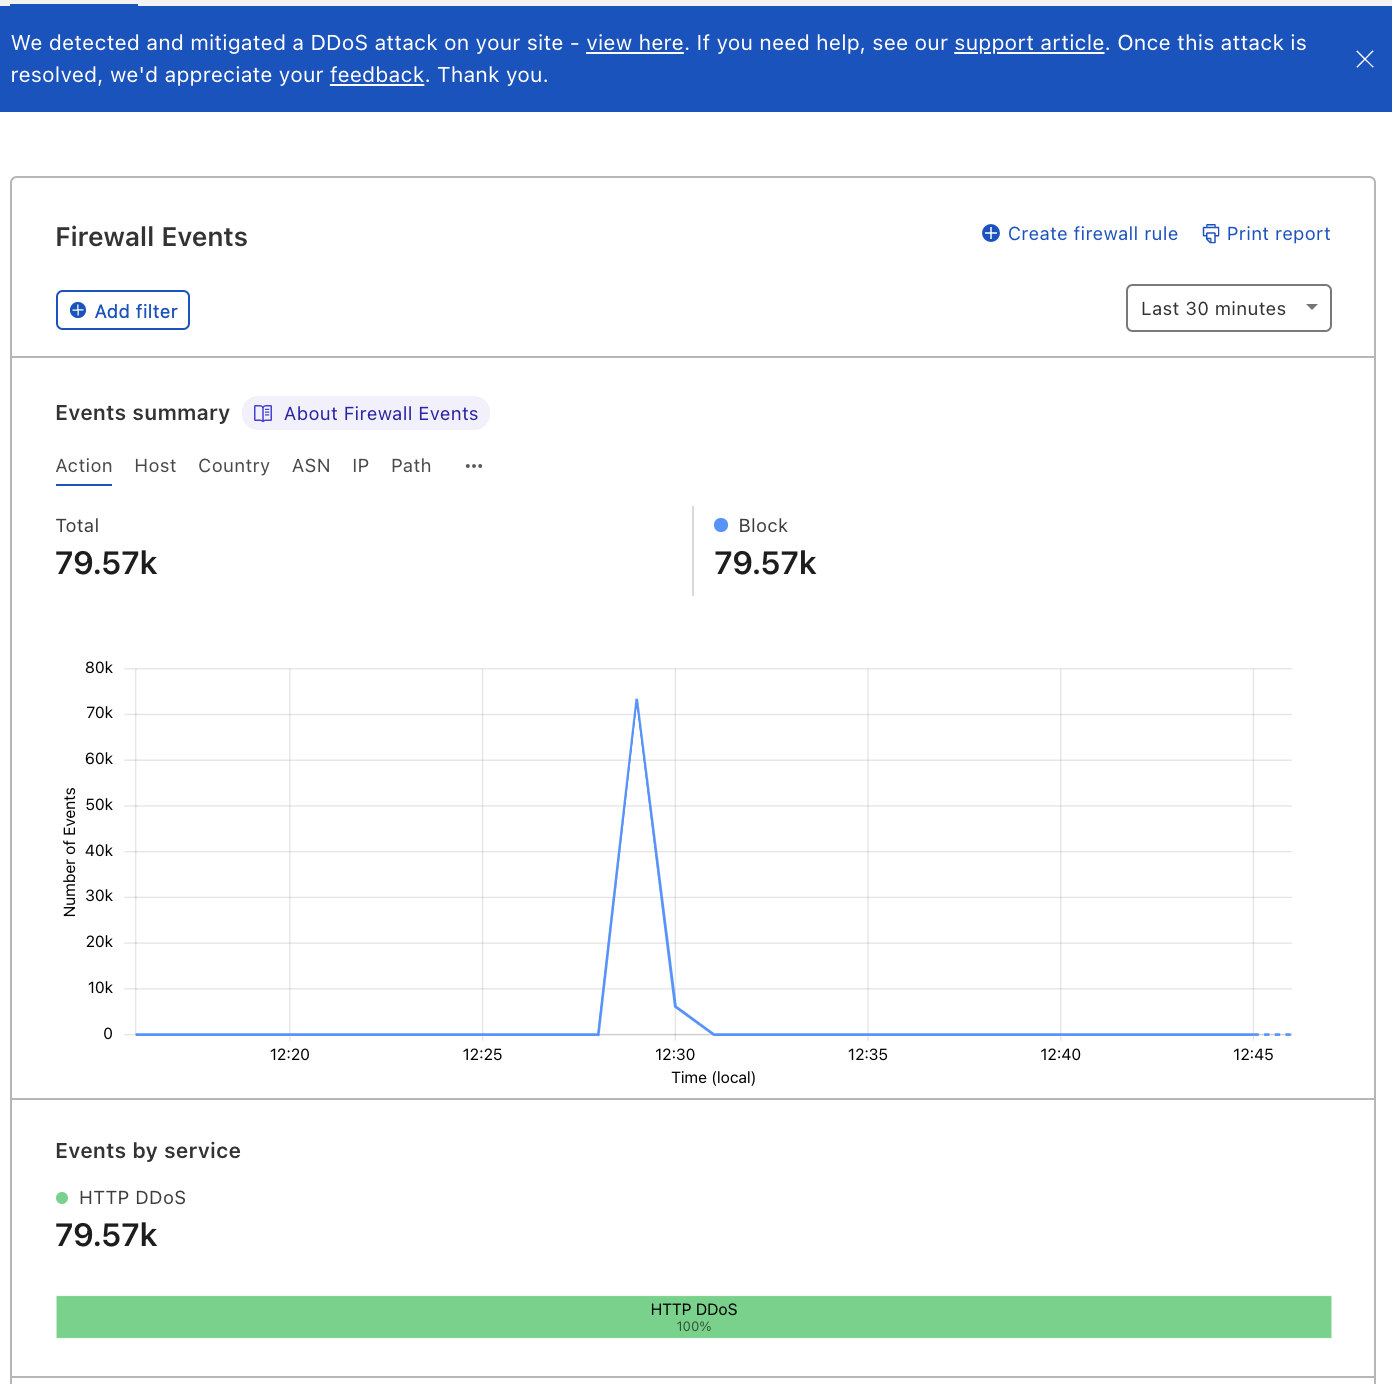Select the ASN tab
Screen dimensions: 1392x1384
point(311,466)
